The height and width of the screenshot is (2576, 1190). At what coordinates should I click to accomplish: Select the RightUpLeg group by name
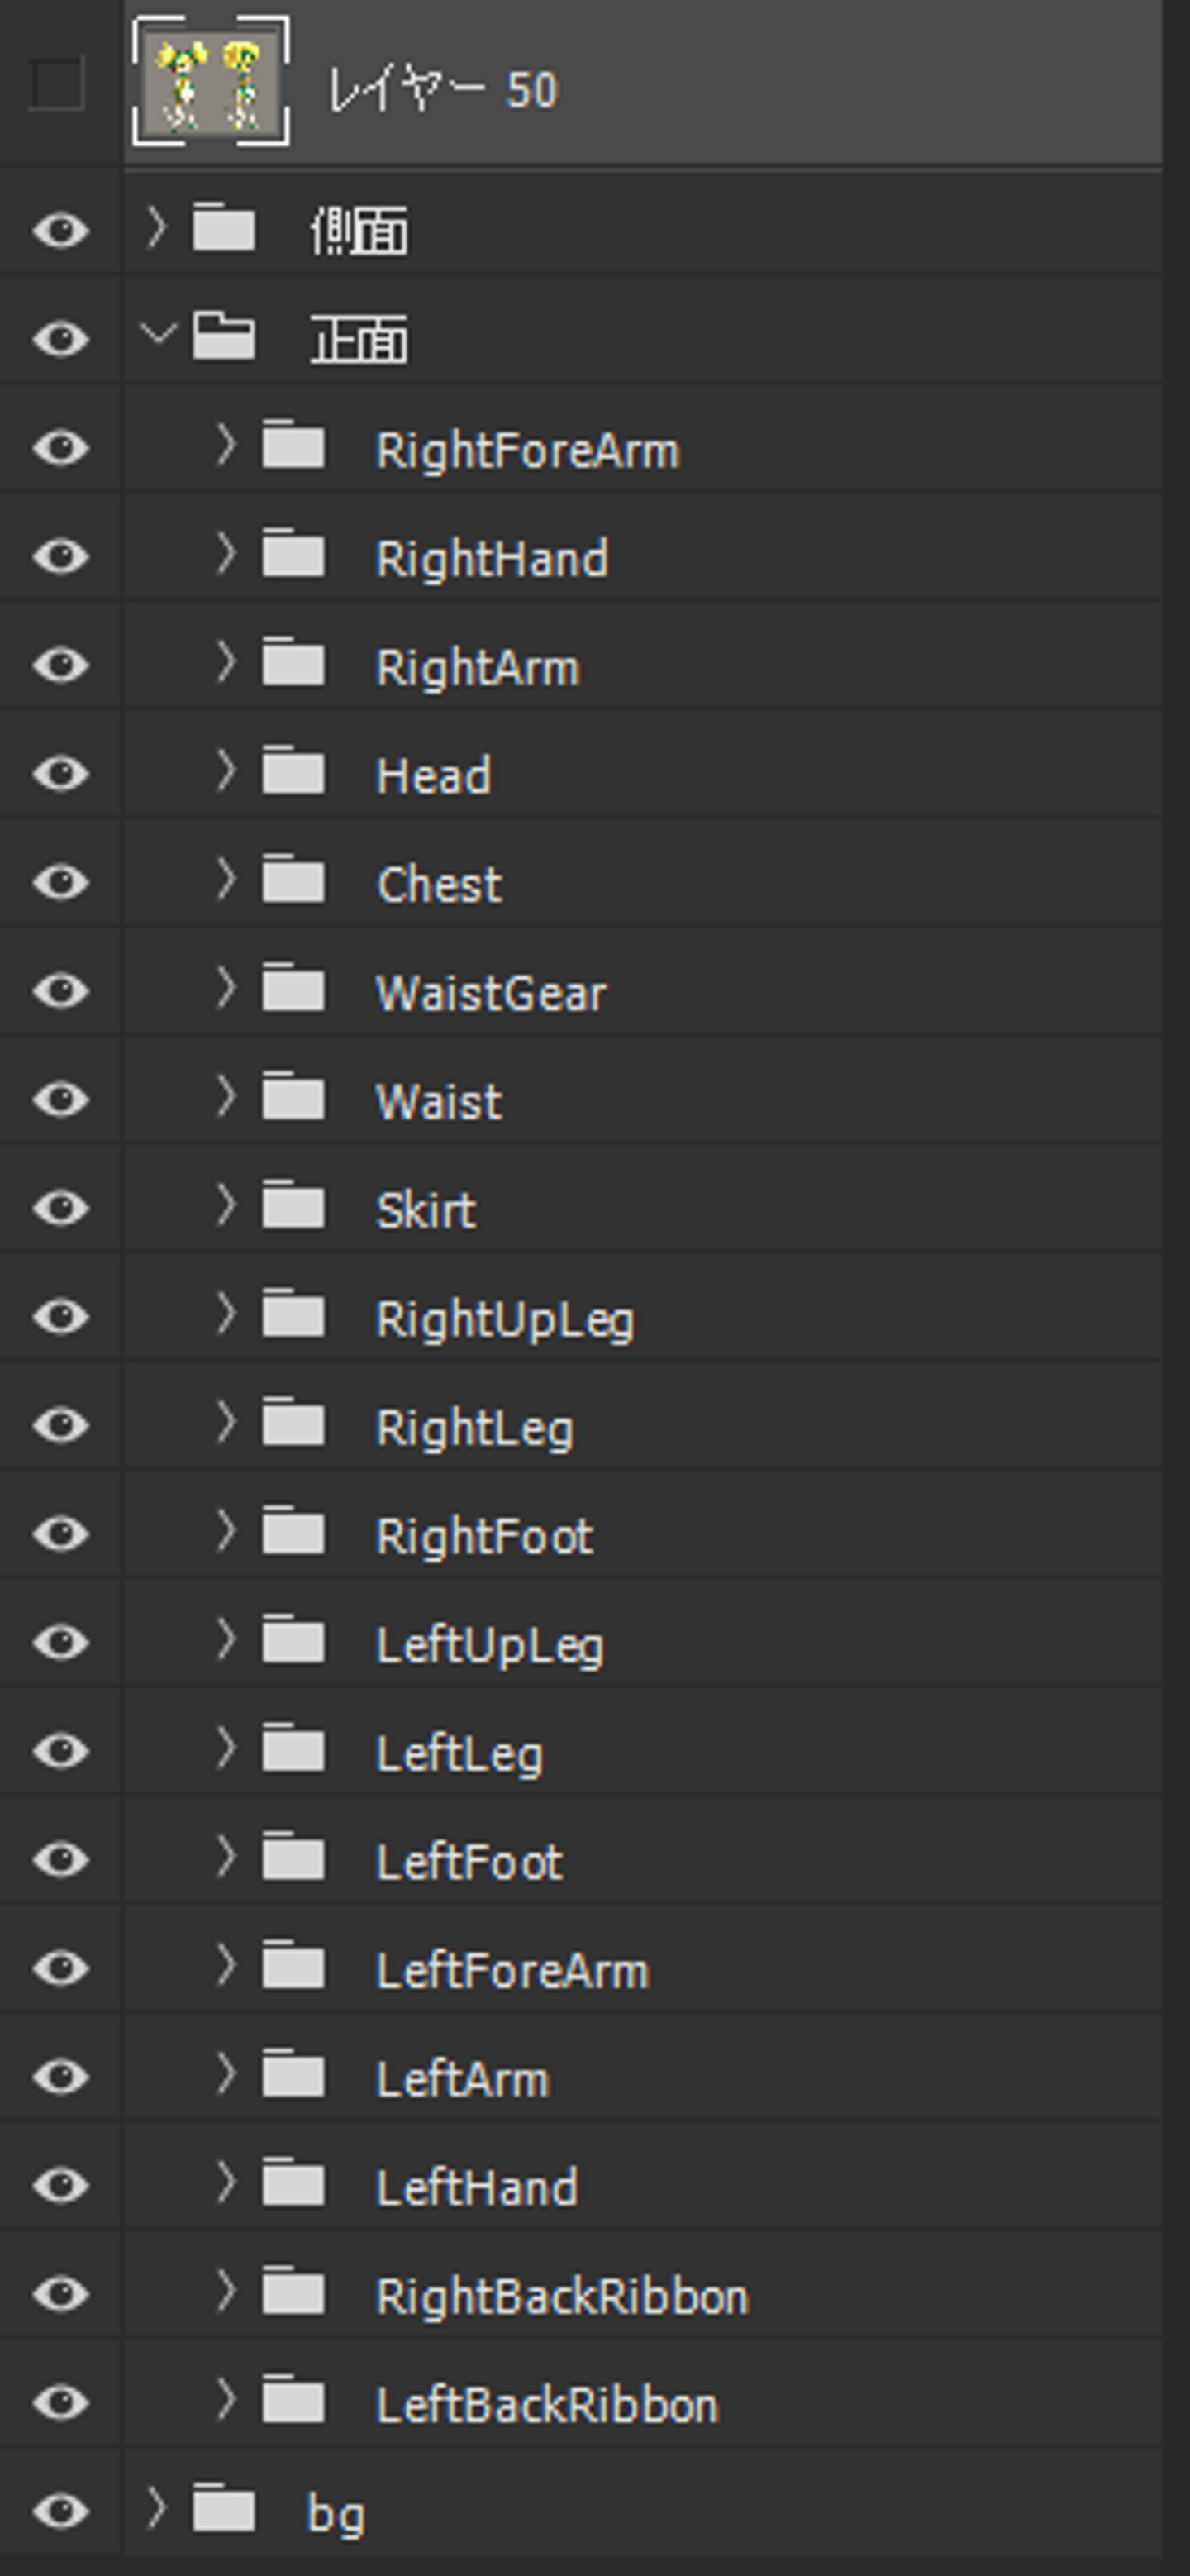[504, 1319]
